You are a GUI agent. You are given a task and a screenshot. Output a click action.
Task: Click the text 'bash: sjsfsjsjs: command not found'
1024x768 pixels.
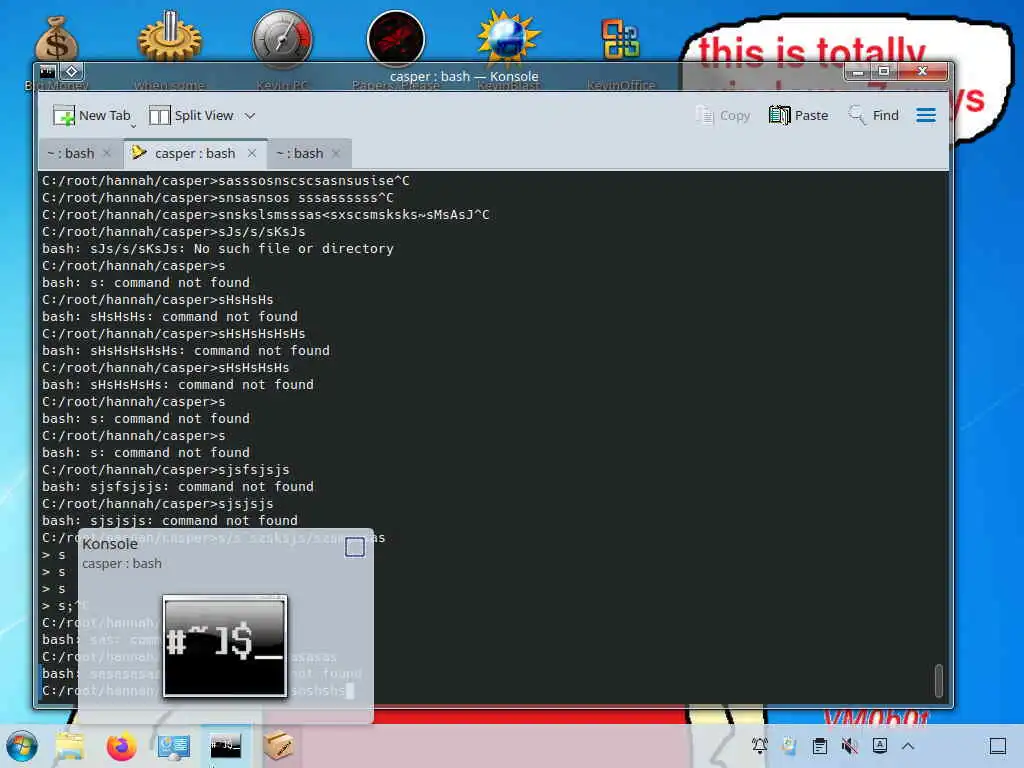(178, 487)
